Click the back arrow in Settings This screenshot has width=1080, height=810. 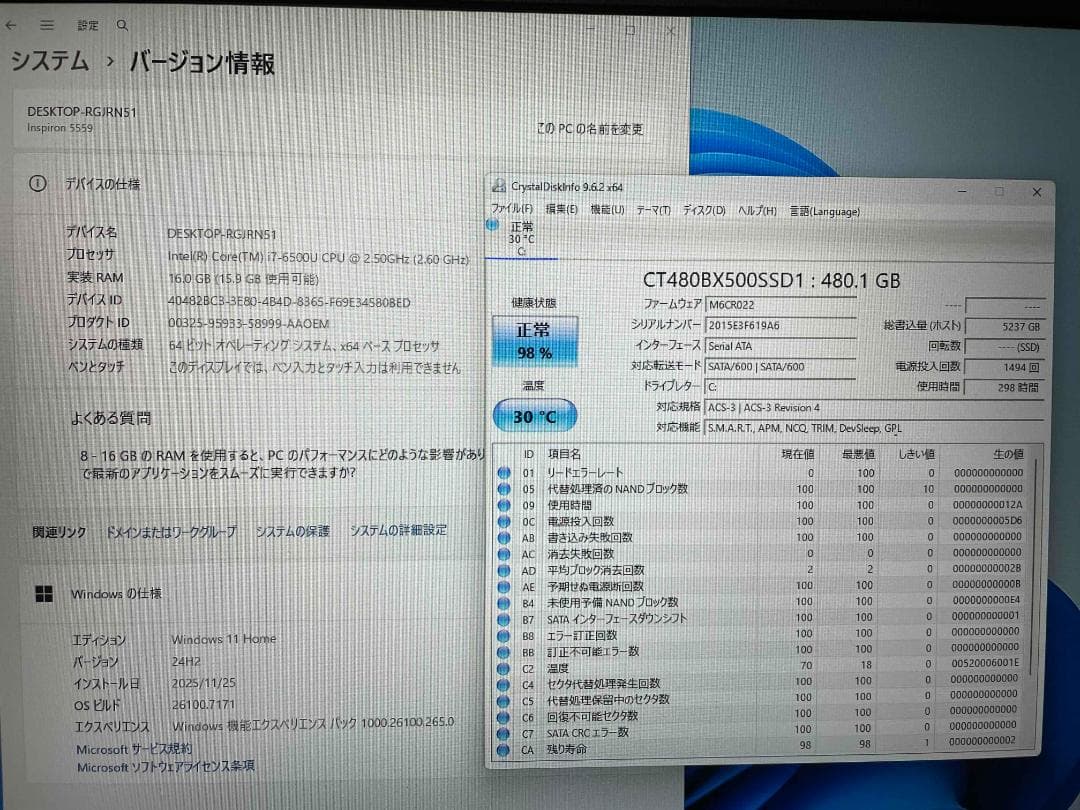[x=11, y=25]
